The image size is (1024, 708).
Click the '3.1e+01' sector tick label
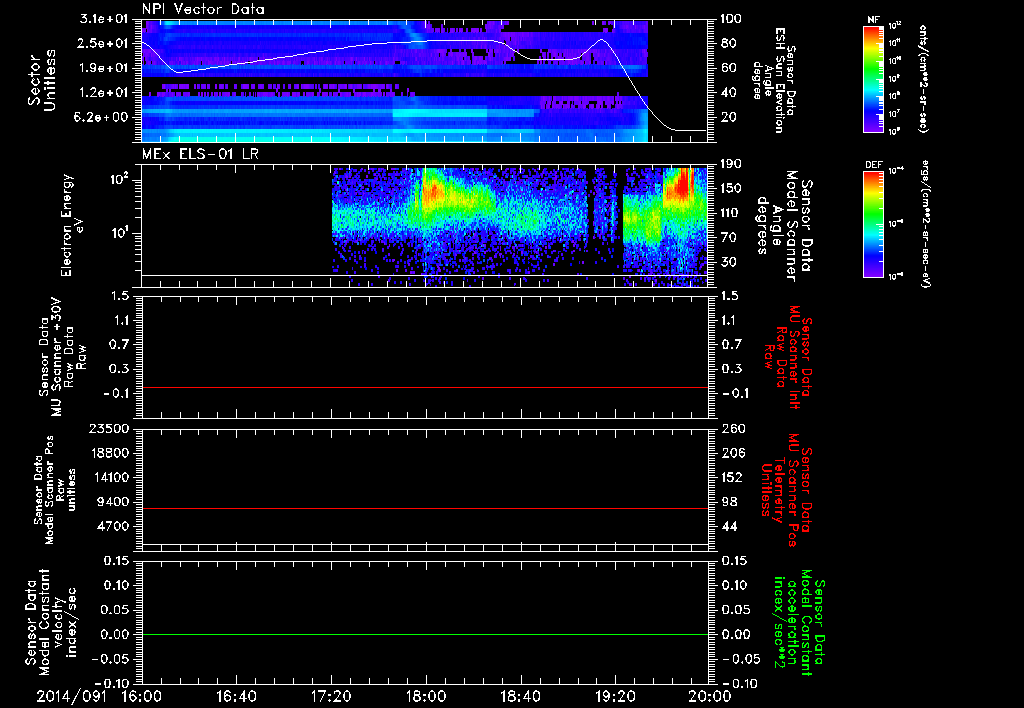pyautogui.click(x=104, y=19)
